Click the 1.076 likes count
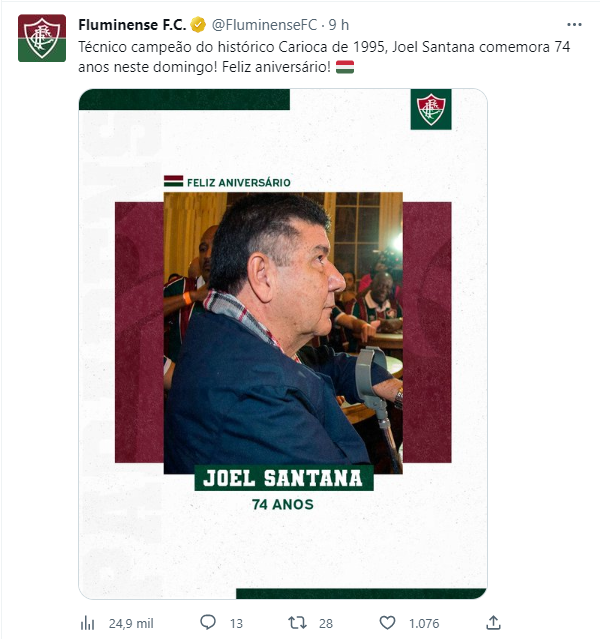Image resolution: width=600 pixels, height=639 pixels. pos(424,623)
